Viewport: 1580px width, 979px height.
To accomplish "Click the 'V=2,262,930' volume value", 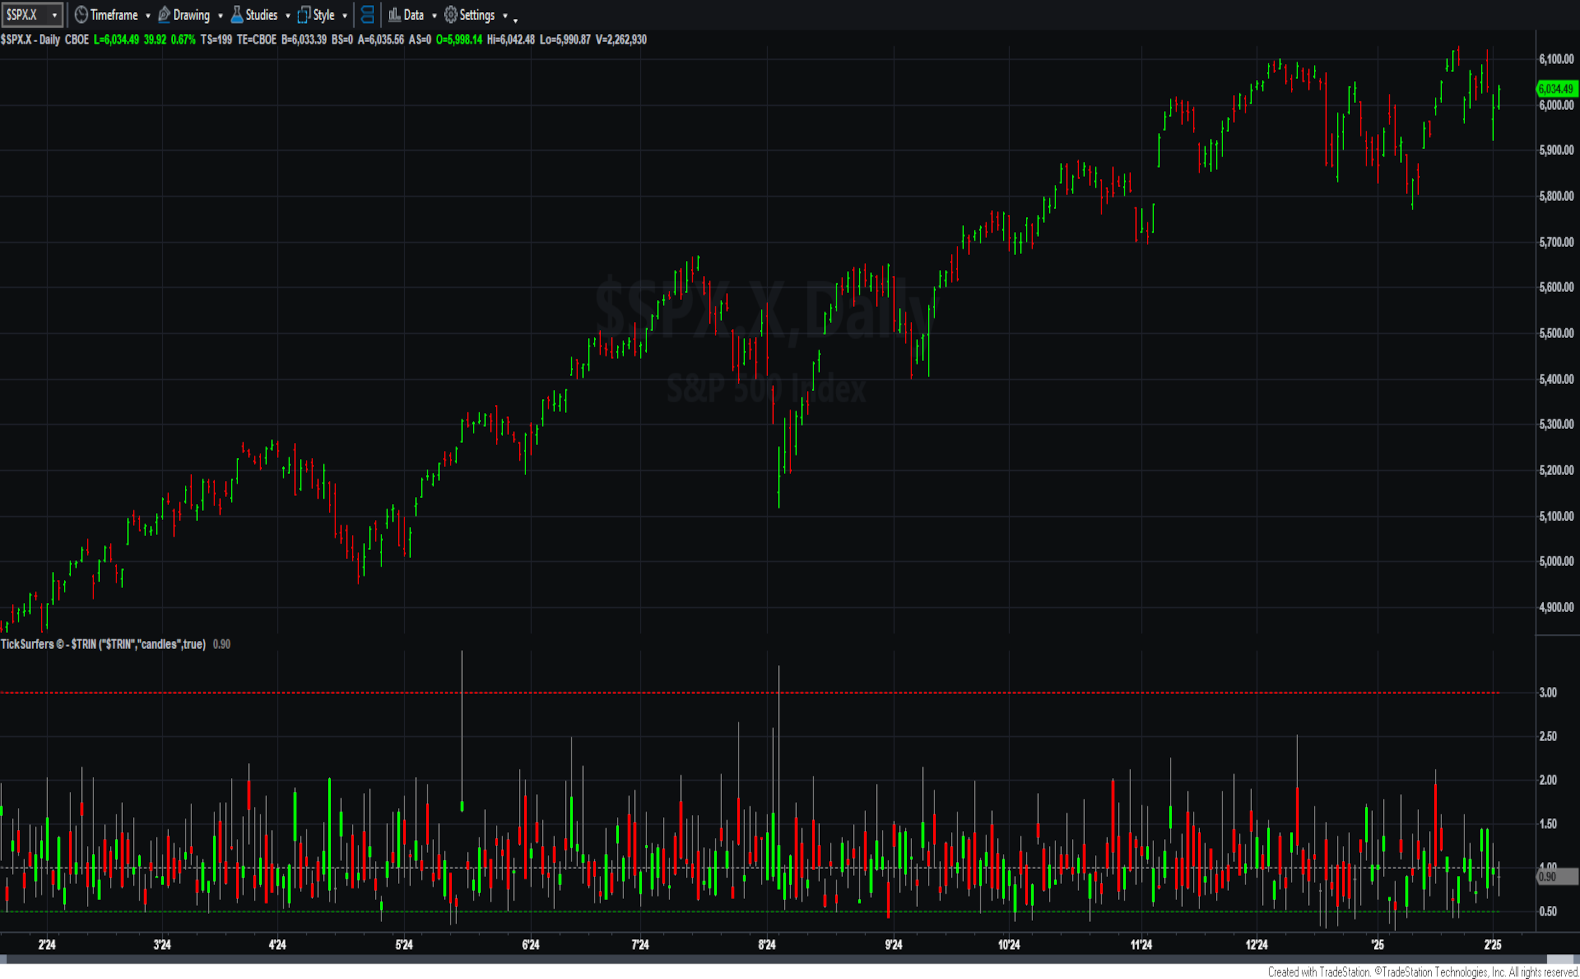I will [621, 40].
